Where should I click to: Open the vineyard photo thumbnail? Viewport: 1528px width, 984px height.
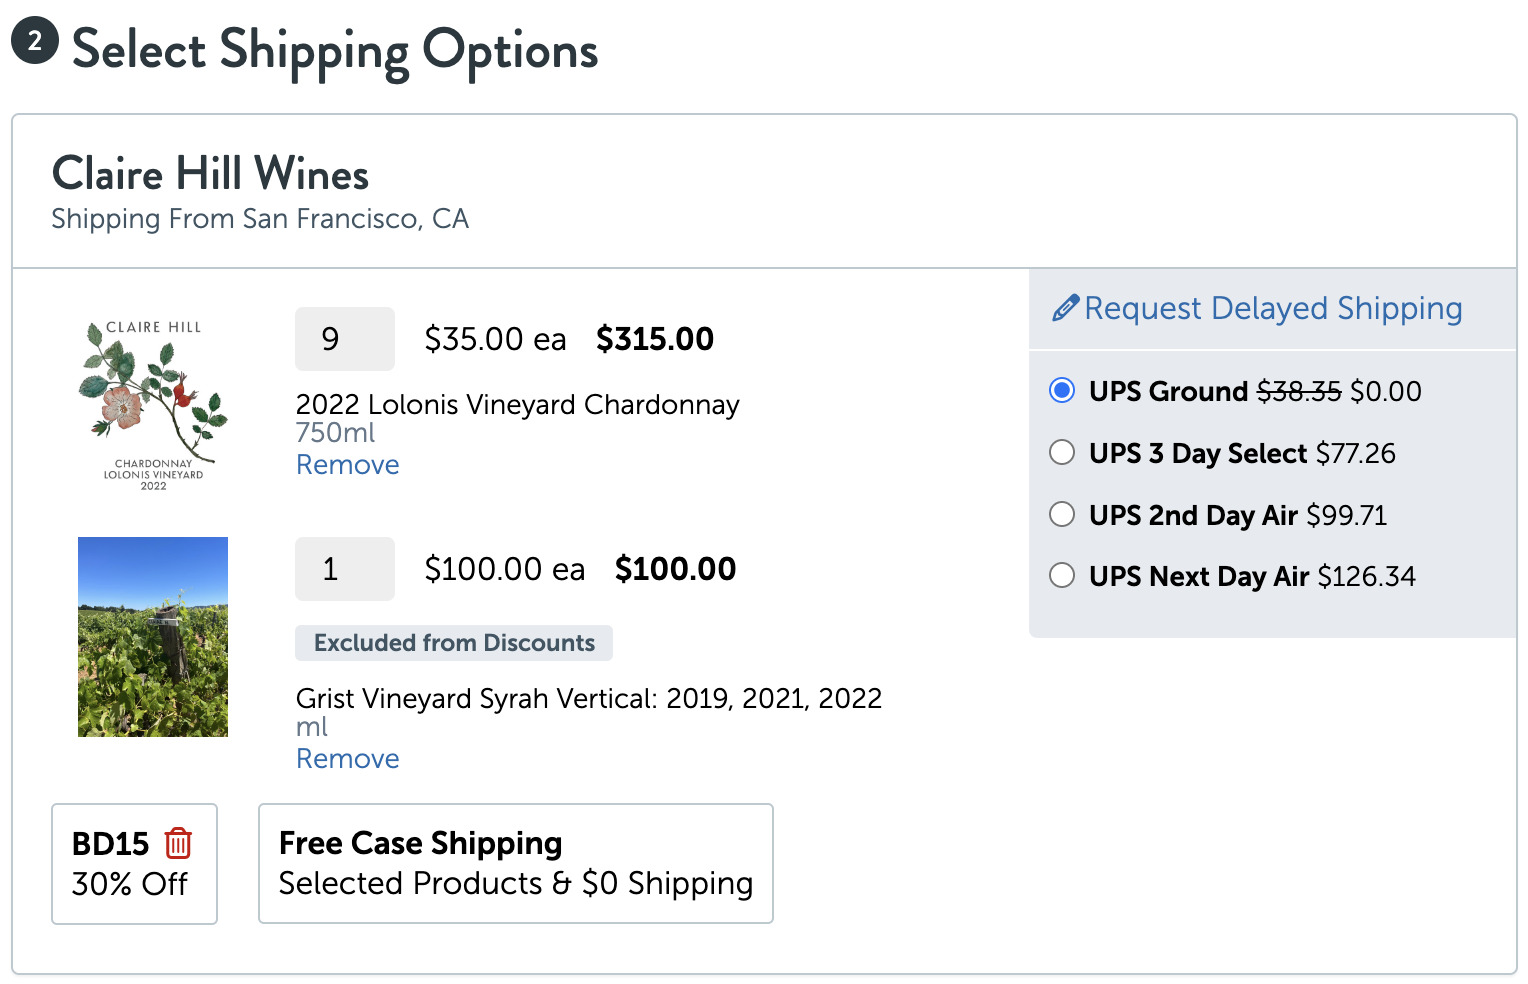click(153, 637)
